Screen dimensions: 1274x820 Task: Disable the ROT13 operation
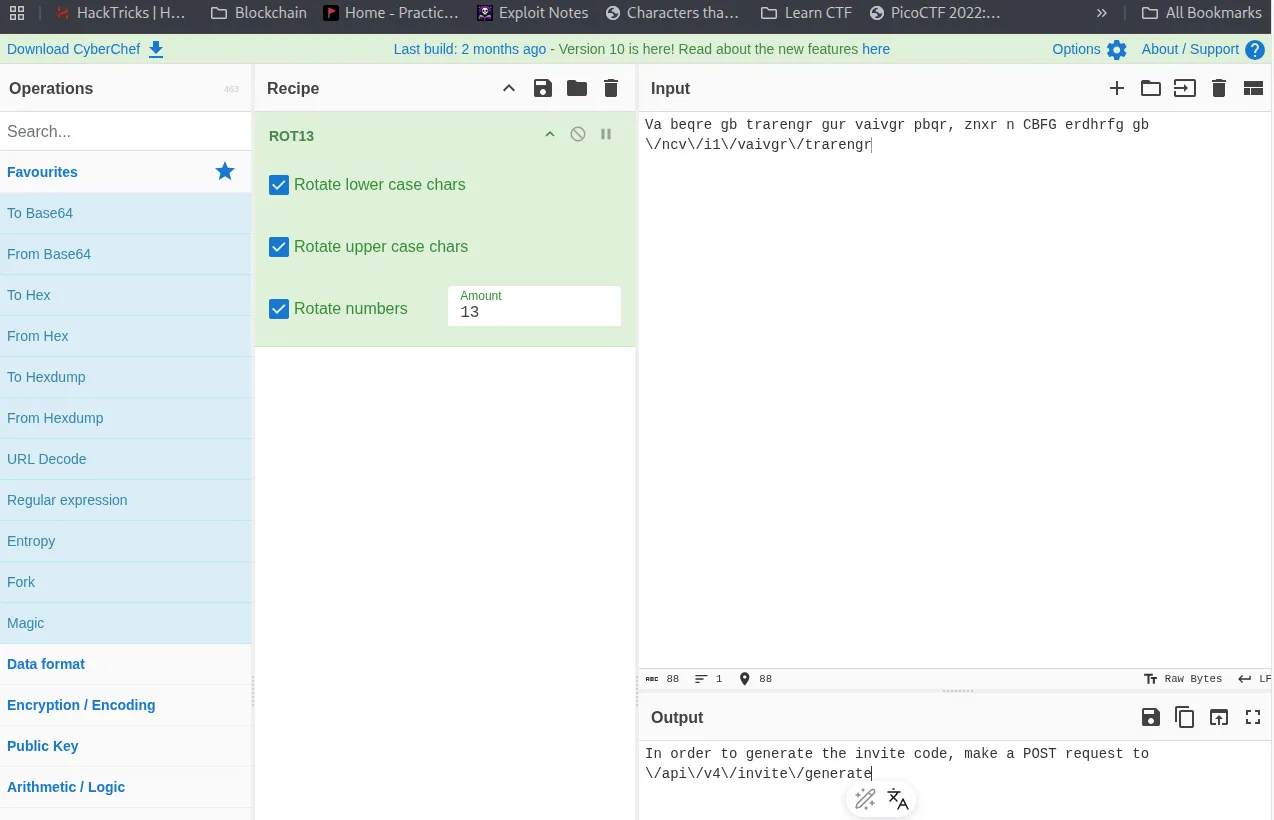(x=578, y=134)
